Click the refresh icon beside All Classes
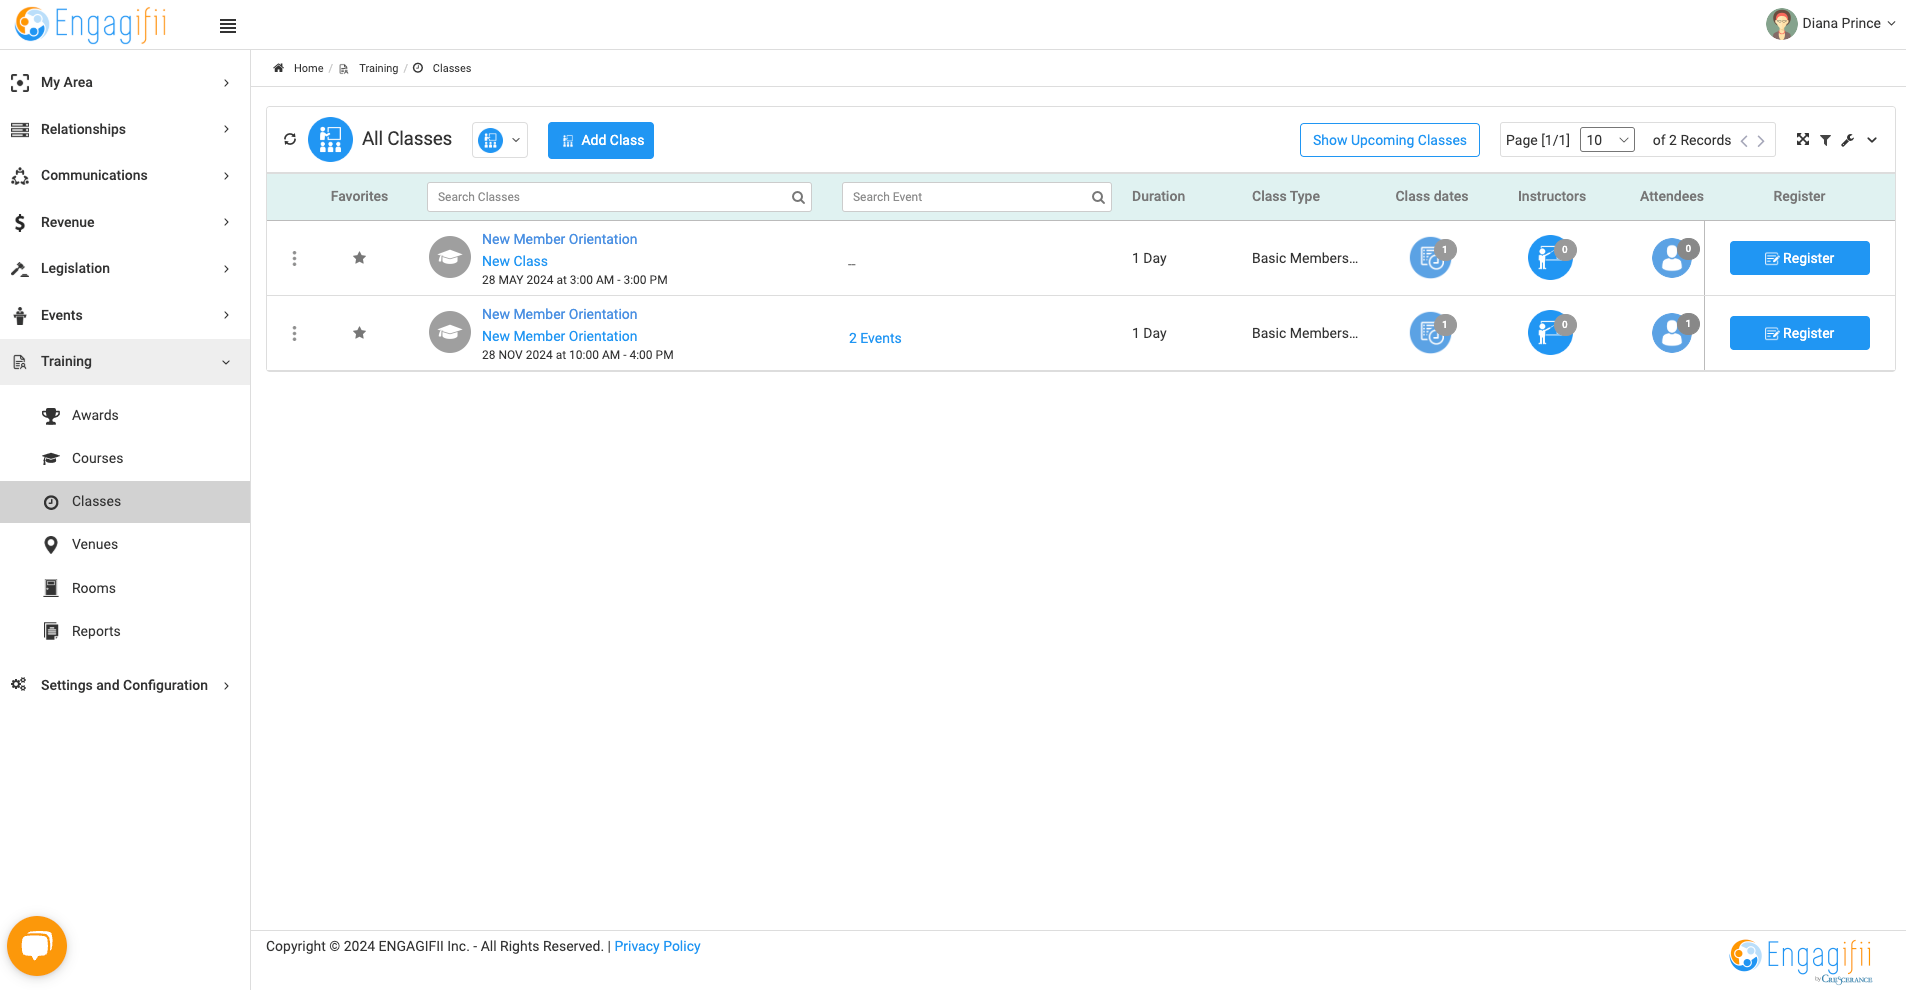 [x=290, y=139]
